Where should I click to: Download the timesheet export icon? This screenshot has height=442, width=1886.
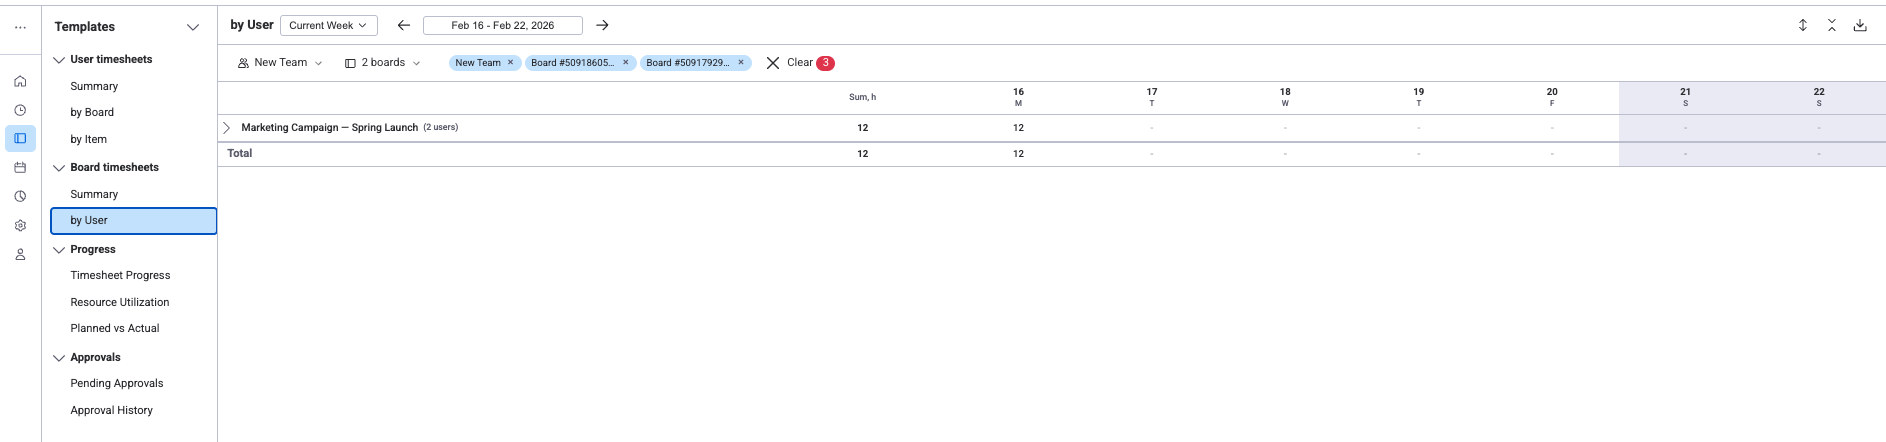(1860, 25)
